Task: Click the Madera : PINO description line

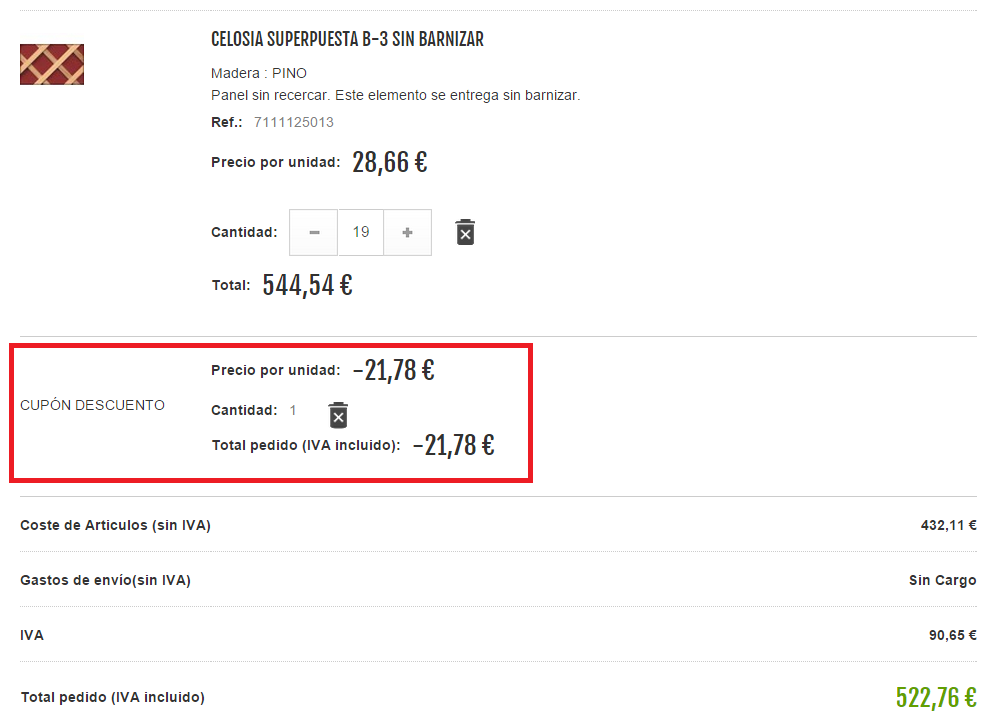Action: [x=259, y=73]
